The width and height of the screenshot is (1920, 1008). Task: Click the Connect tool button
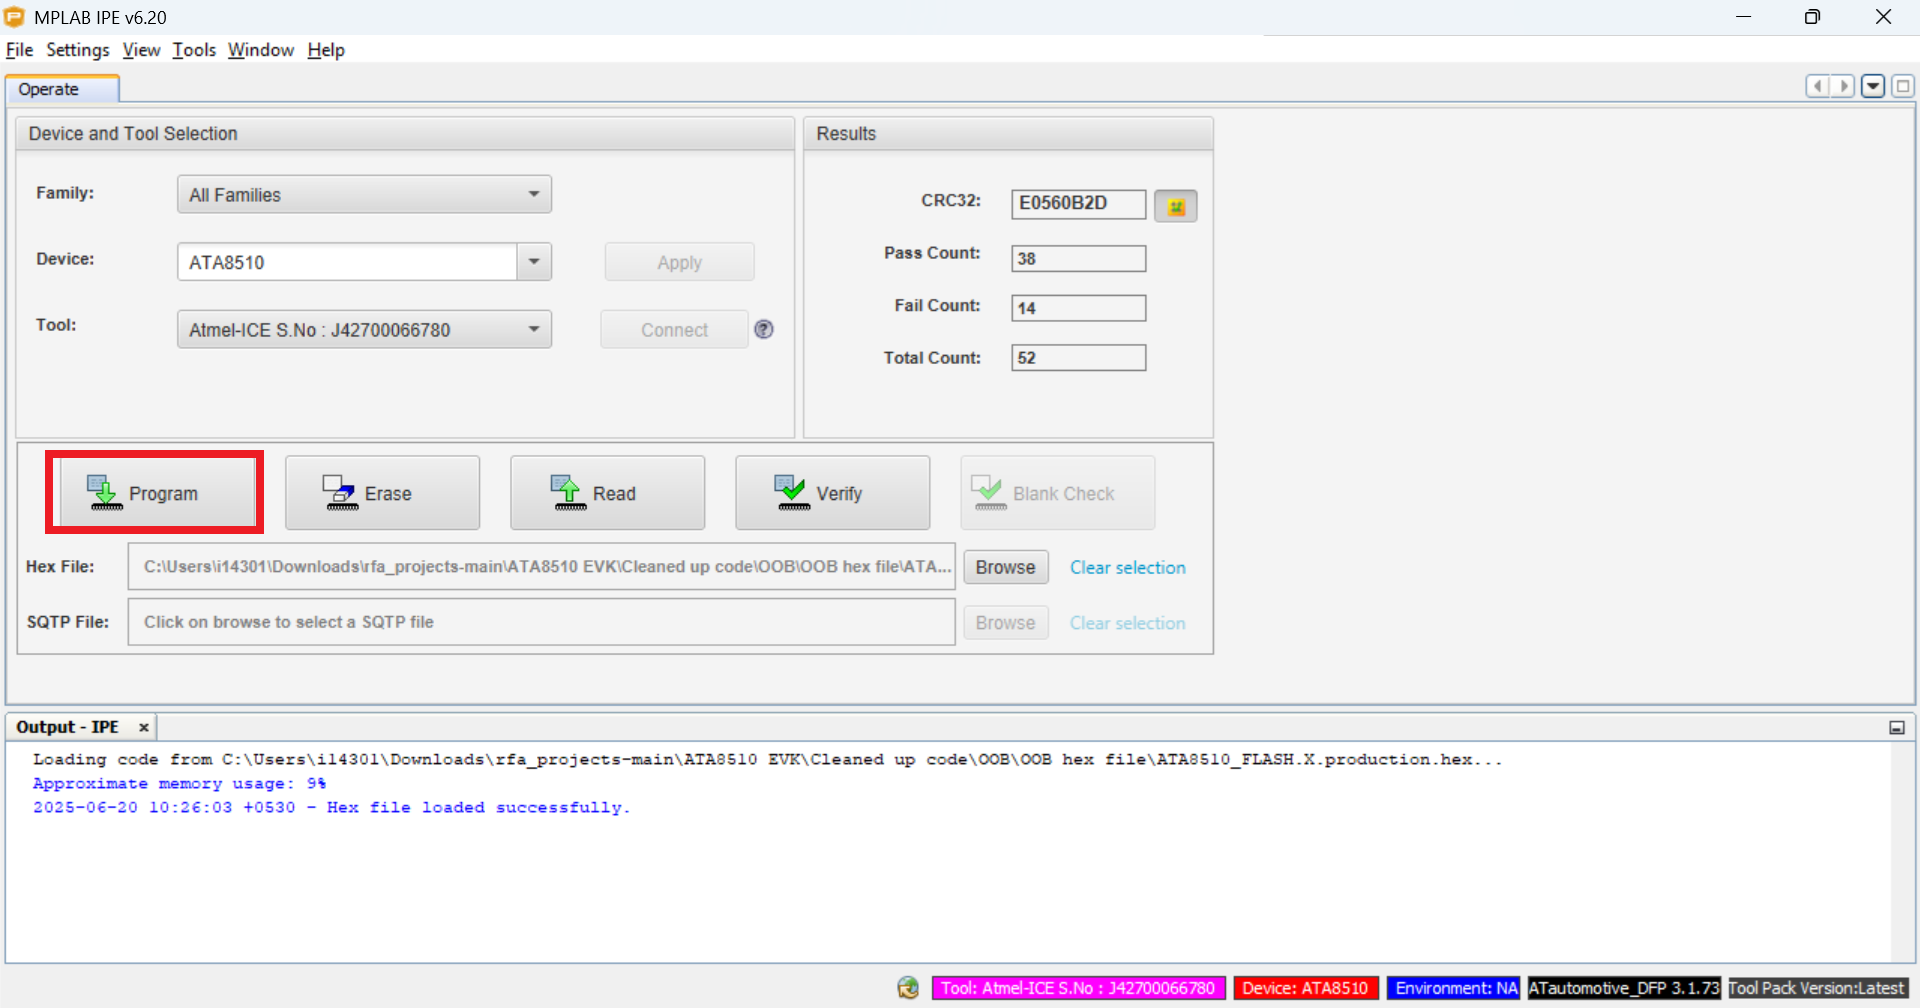tap(674, 329)
